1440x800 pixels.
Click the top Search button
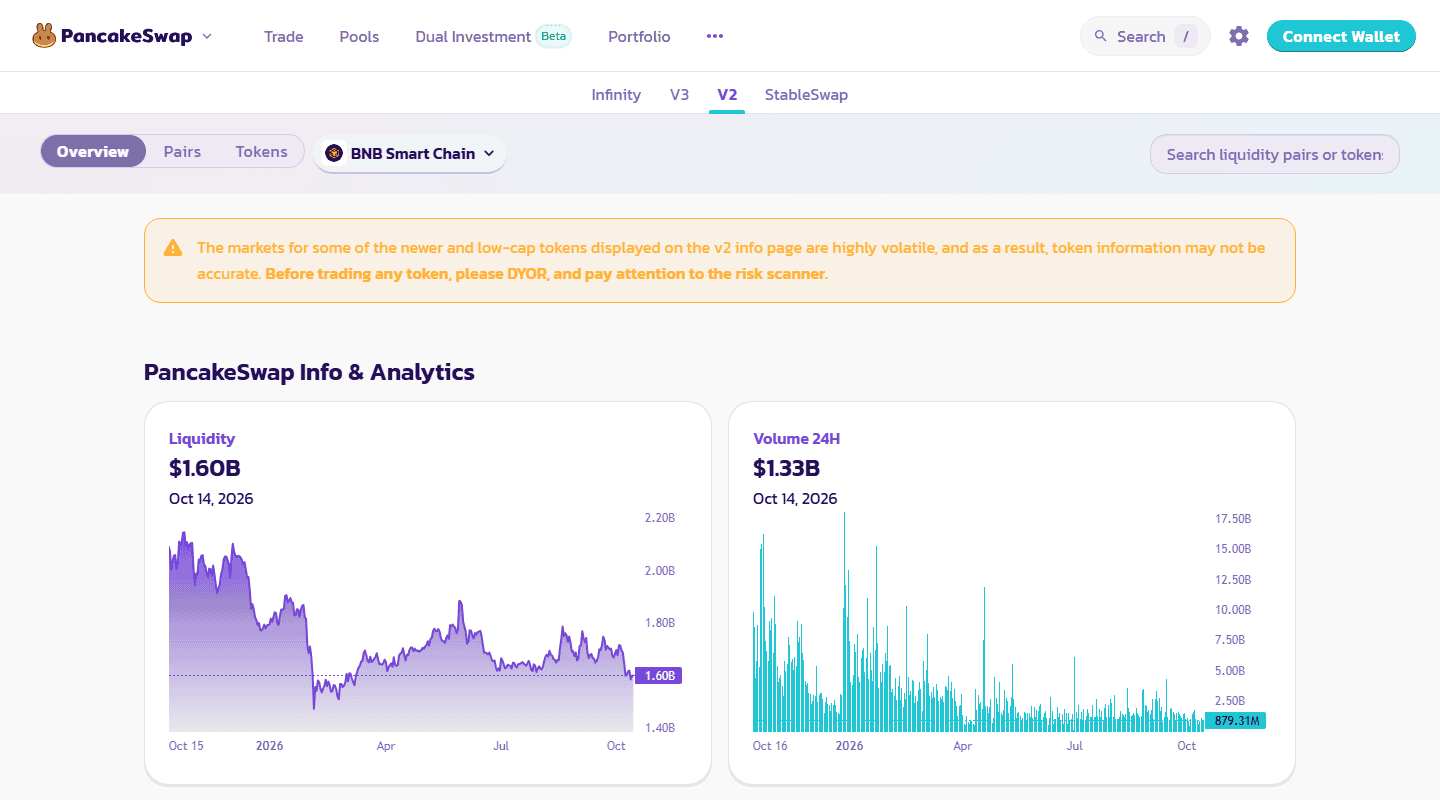coord(1145,36)
